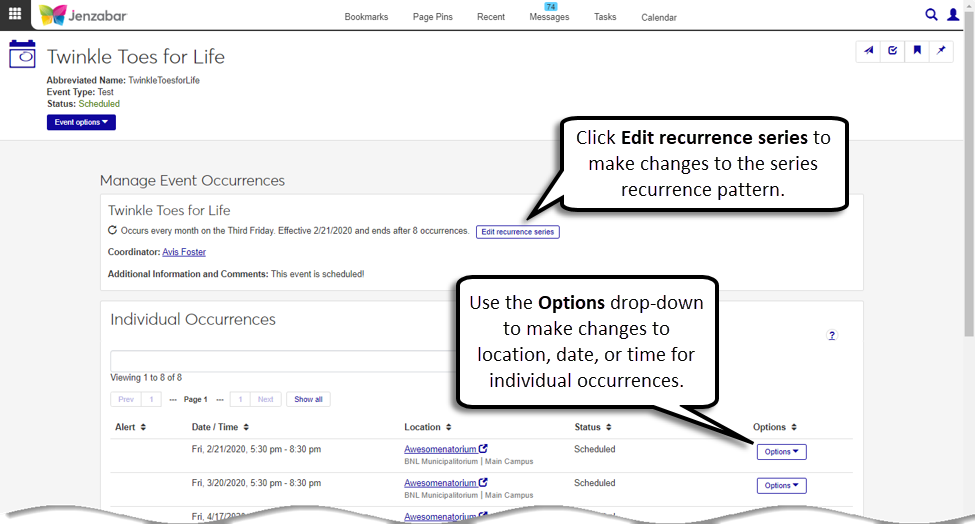Click the Edit recurrence series button
975x524 pixels.
click(x=517, y=232)
